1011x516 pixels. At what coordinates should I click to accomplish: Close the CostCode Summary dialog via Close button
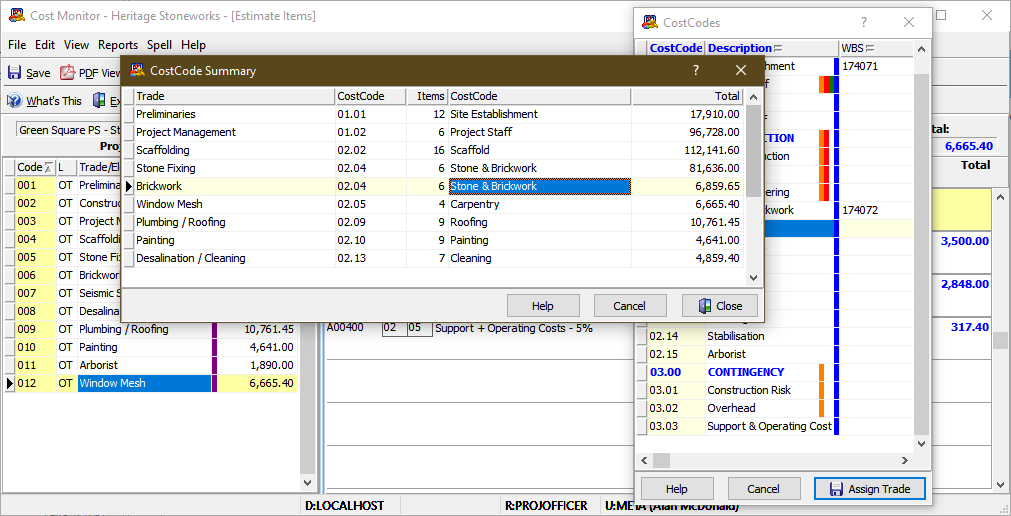[x=720, y=306]
